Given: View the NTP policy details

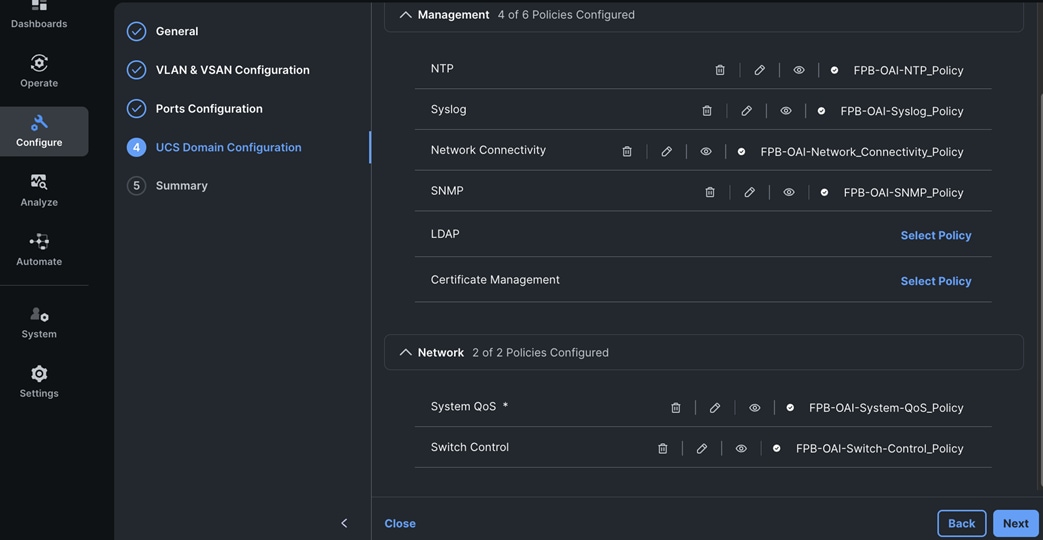Looking at the screenshot, I should (799, 70).
